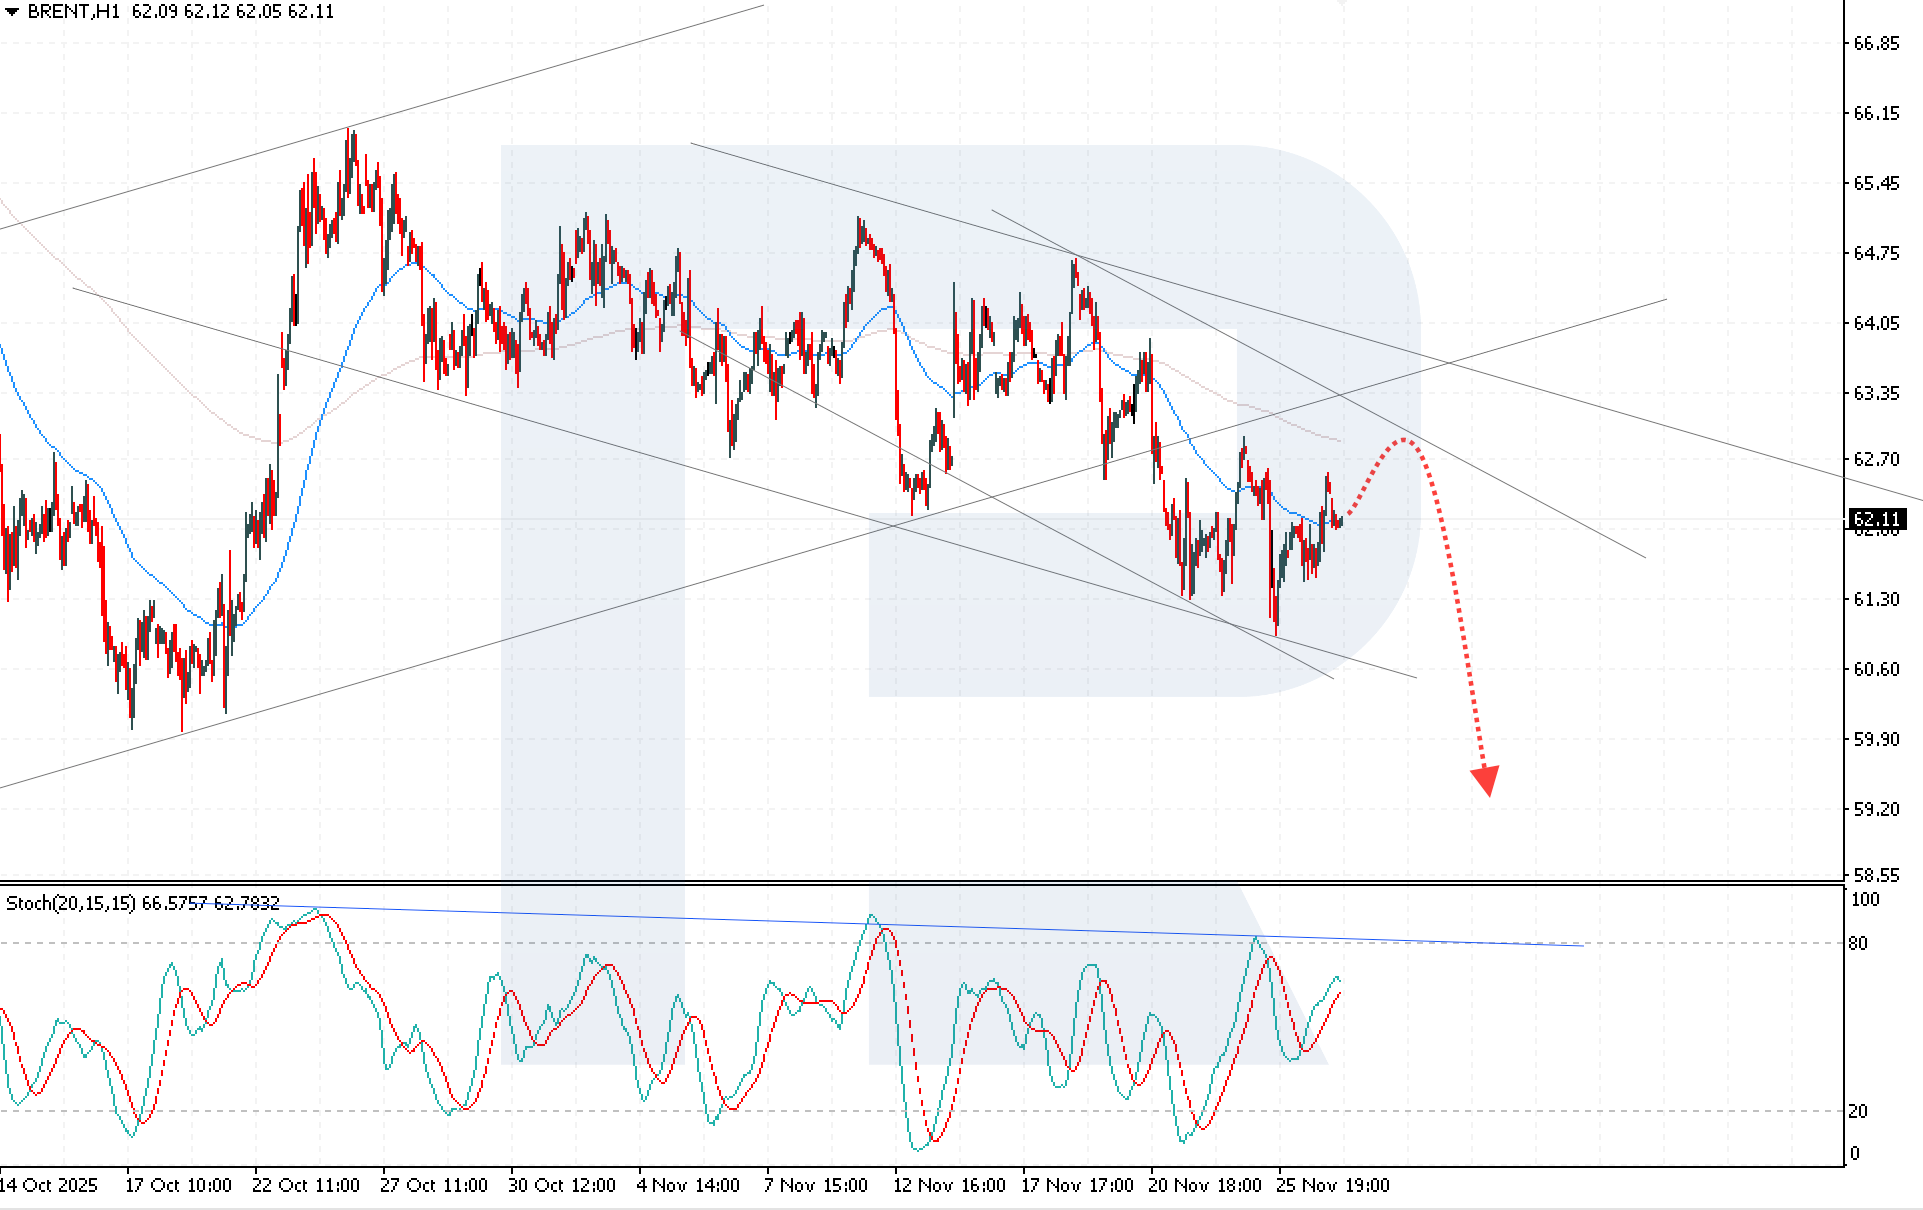Image resolution: width=1923 pixels, height=1210 pixels.
Task: Click the 25 Nov 19:00 time label
Action: pyautogui.click(x=1333, y=1185)
